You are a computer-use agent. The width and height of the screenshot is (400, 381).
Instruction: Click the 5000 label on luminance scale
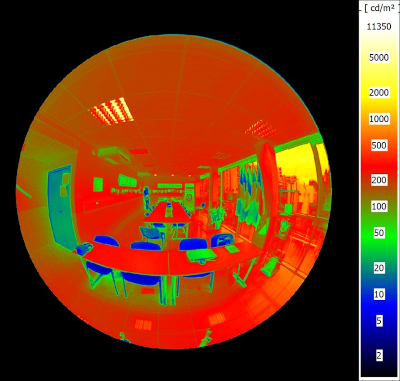[379, 58]
